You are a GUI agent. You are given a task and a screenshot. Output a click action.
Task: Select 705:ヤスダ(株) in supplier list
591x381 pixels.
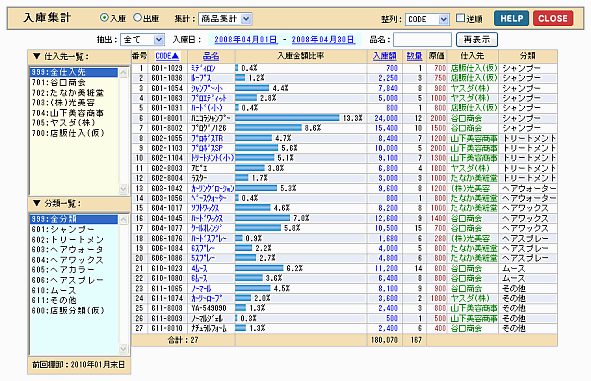[x=74, y=123]
